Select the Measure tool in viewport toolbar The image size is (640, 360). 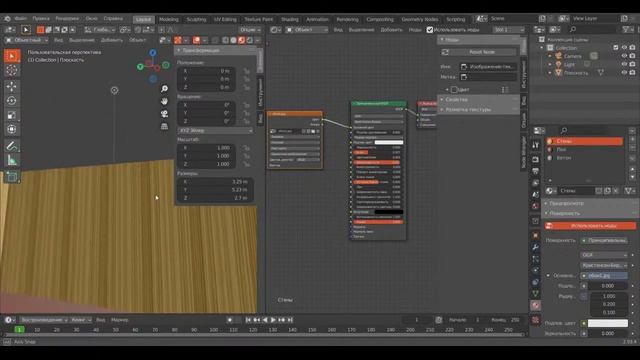pos(12,160)
